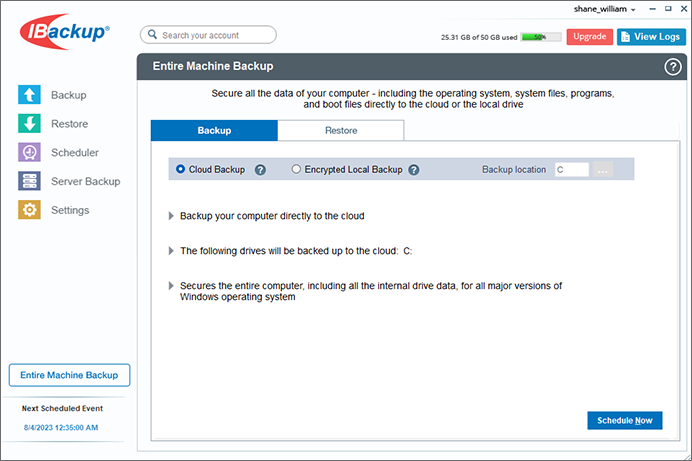Open Backup from the sidebar menu
The width and height of the screenshot is (692, 461).
pos(68,95)
